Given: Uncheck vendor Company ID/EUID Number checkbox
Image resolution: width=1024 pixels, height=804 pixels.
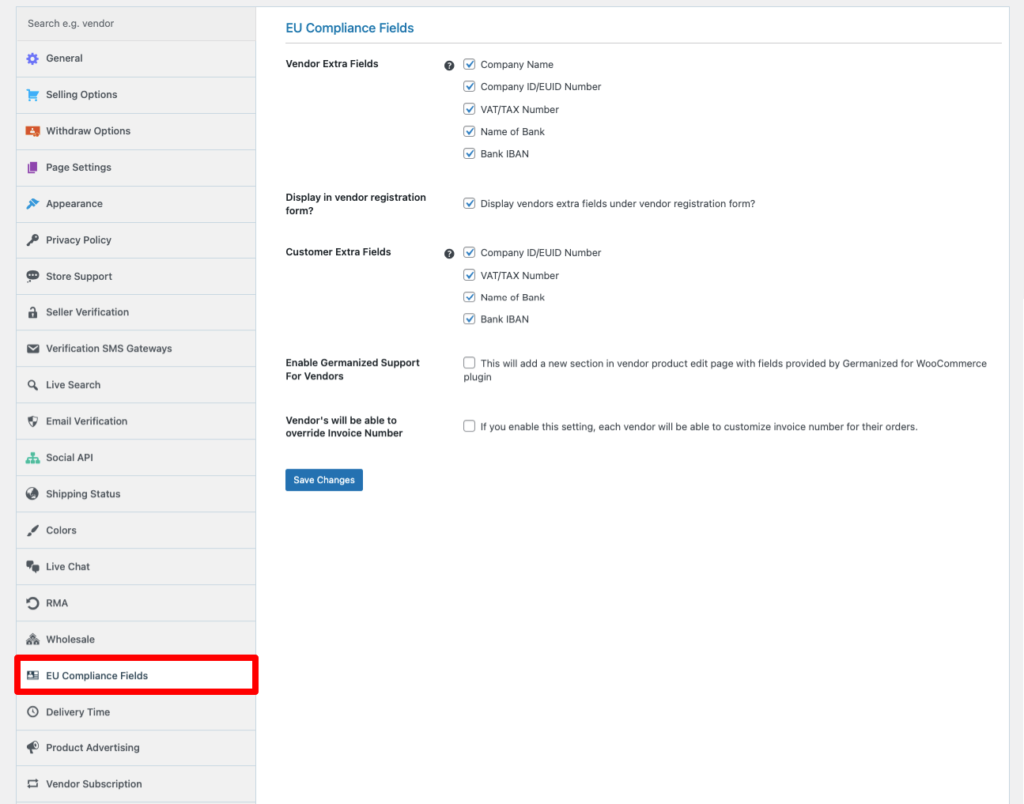Looking at the screenshot, I should coord(469,86).
